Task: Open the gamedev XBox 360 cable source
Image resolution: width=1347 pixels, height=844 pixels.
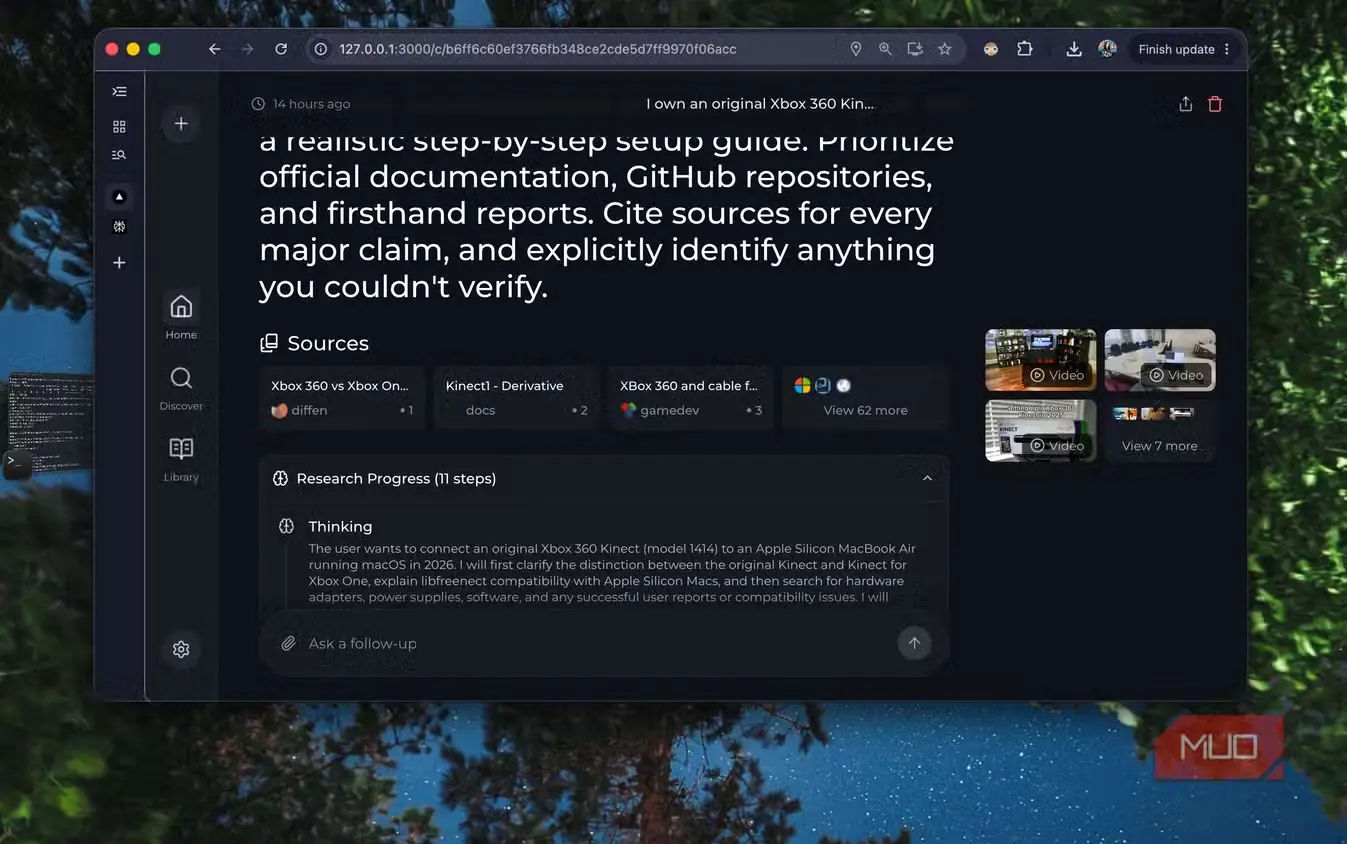Action: 691,397
